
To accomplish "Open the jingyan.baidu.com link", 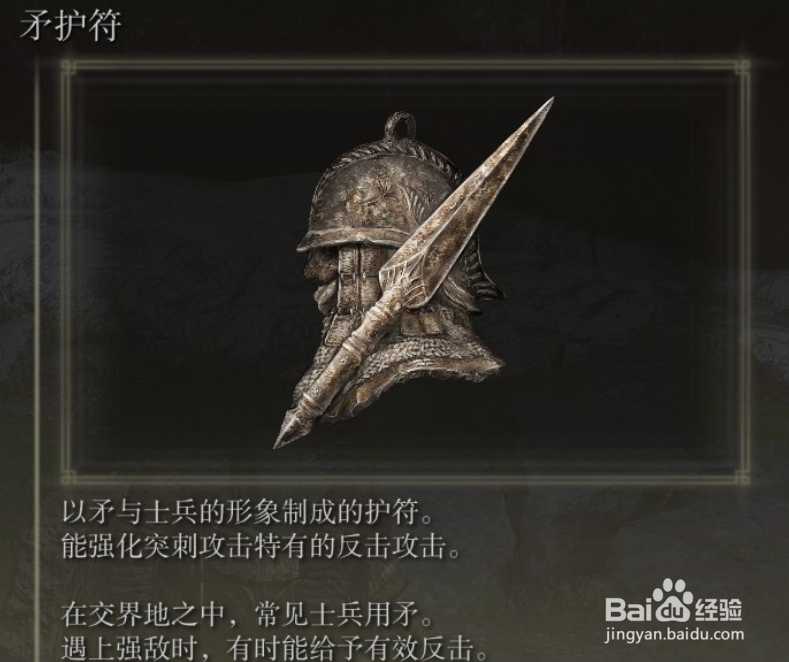I will click(x=674, y=635).
